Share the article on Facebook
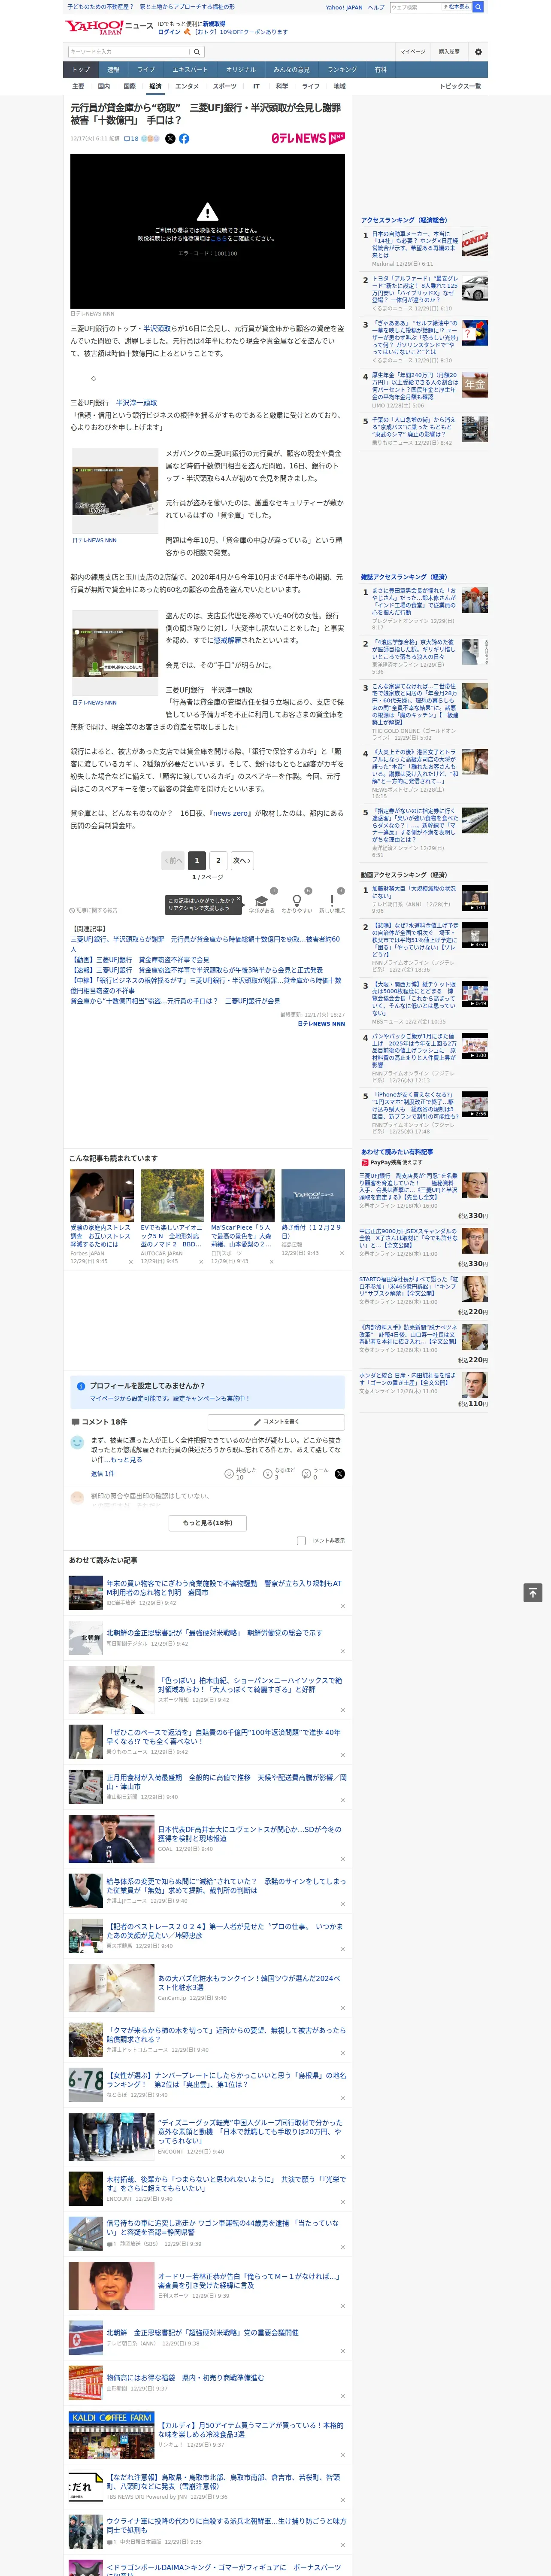 [184, 139]
